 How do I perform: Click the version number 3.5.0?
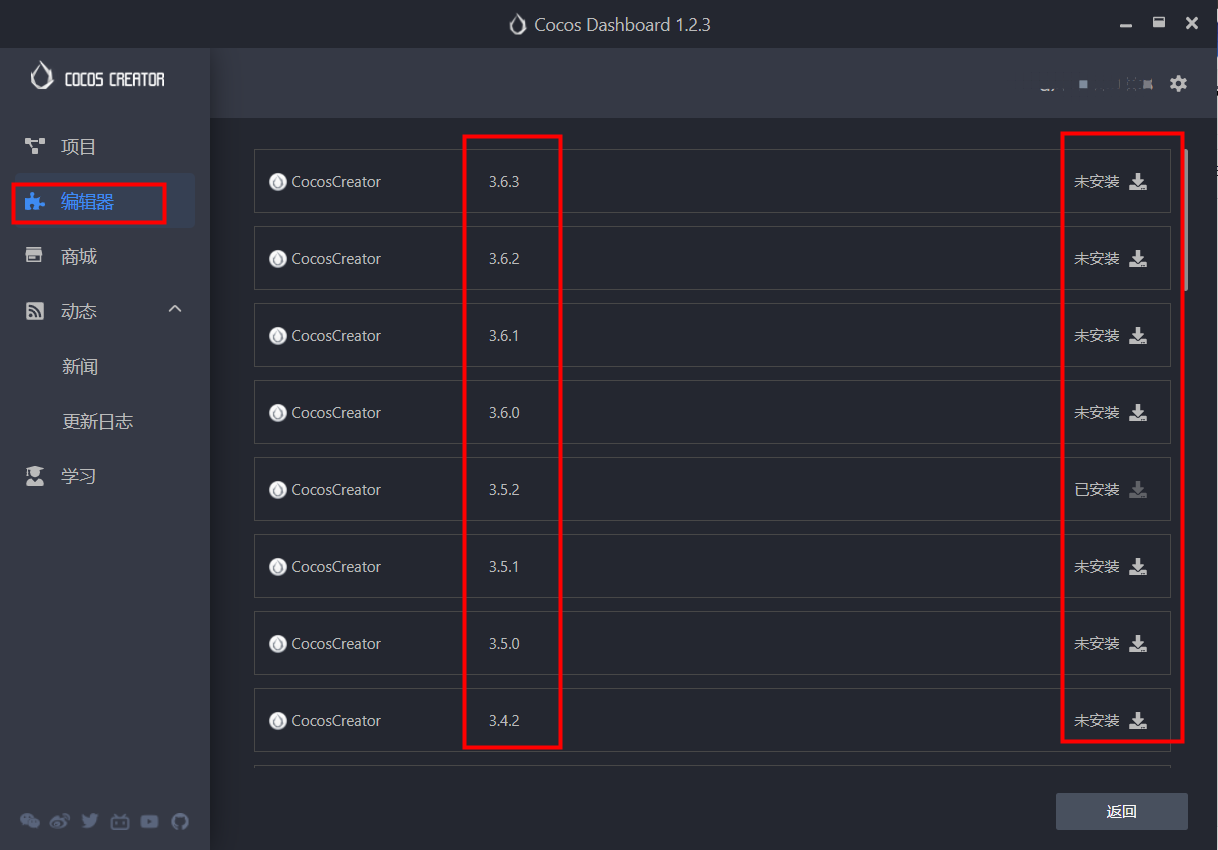pos(504,644)
